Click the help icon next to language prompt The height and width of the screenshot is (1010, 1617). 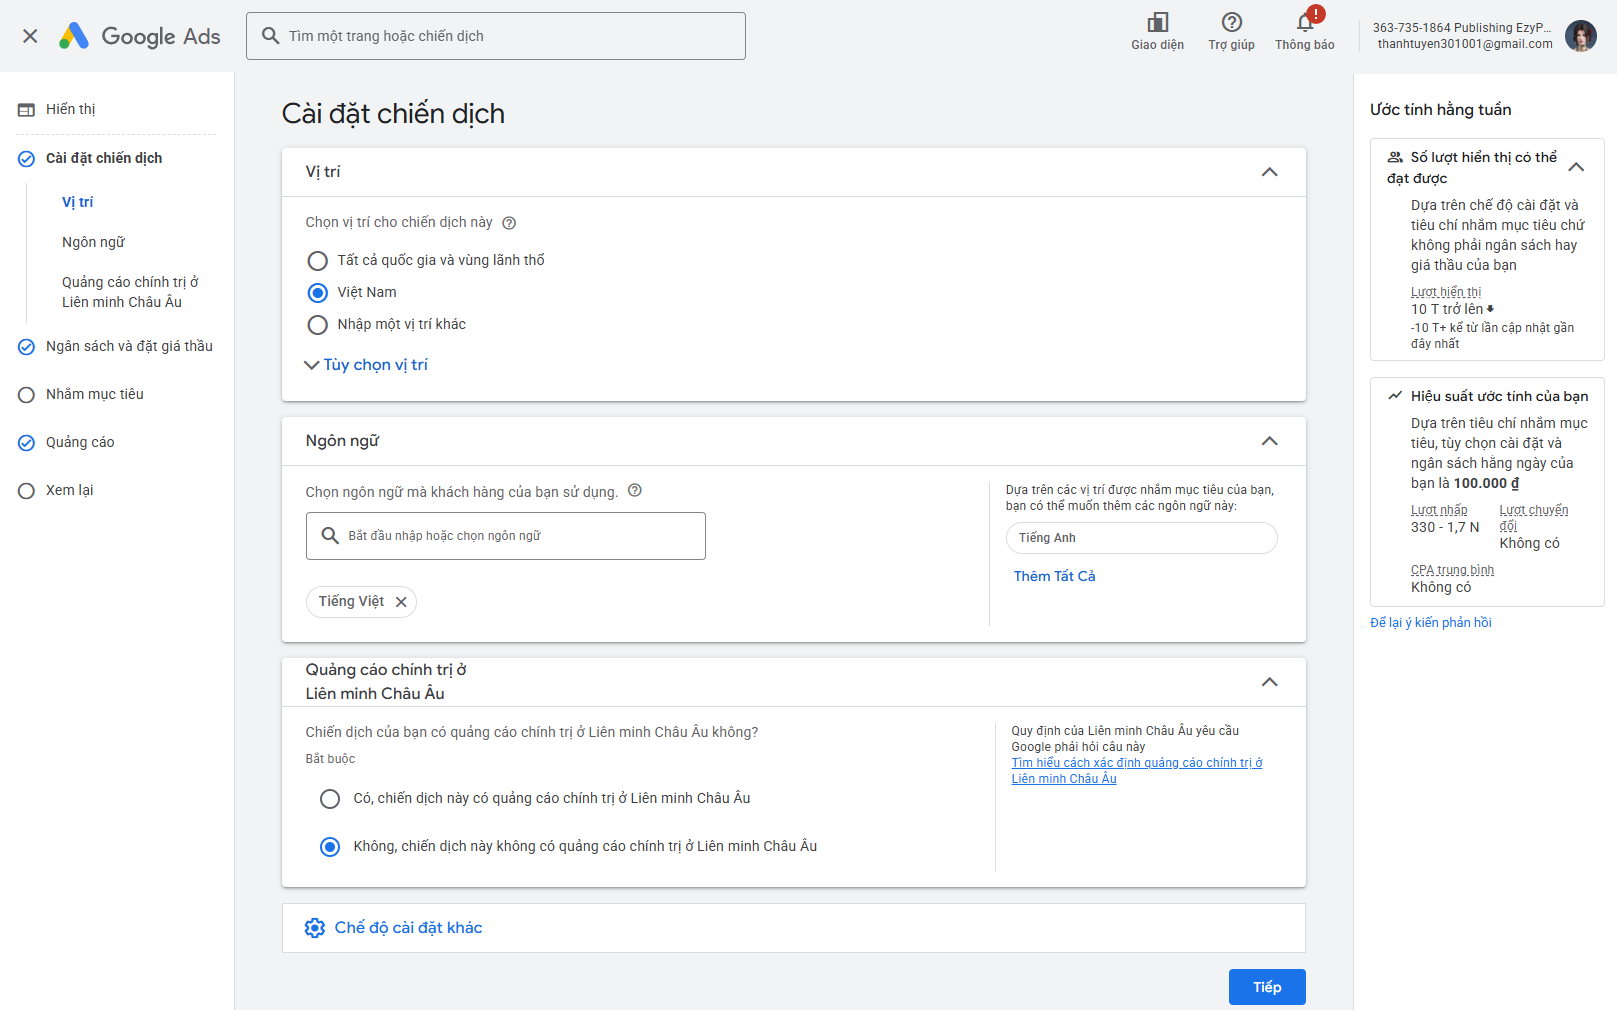pos(635,491)
